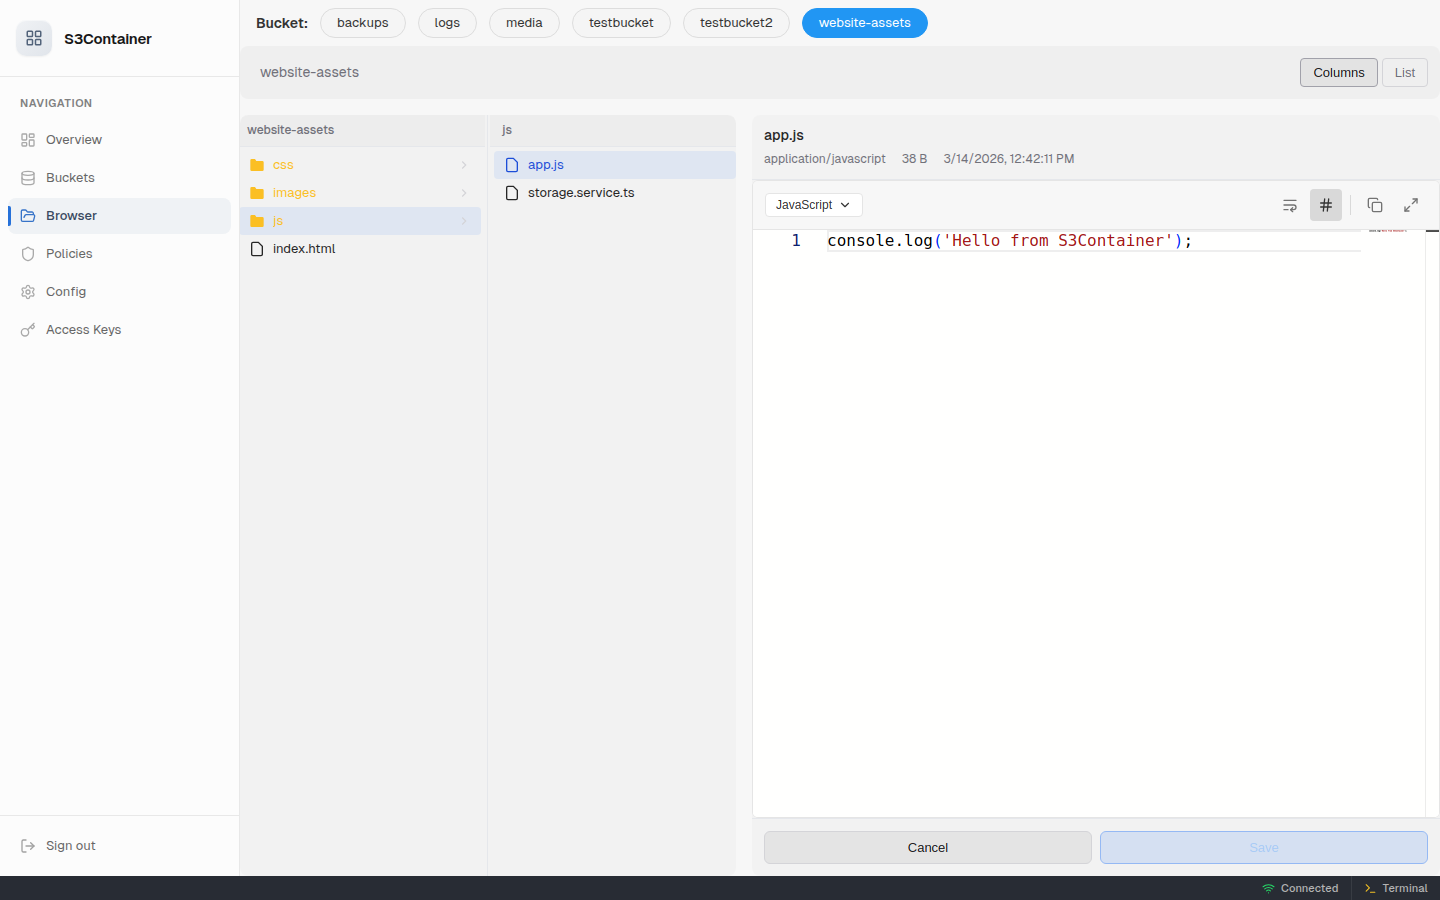The height and width of the screenshot is (900, 1440).
Task: Open the storage.service.ts file
Action: click(580, 192)
